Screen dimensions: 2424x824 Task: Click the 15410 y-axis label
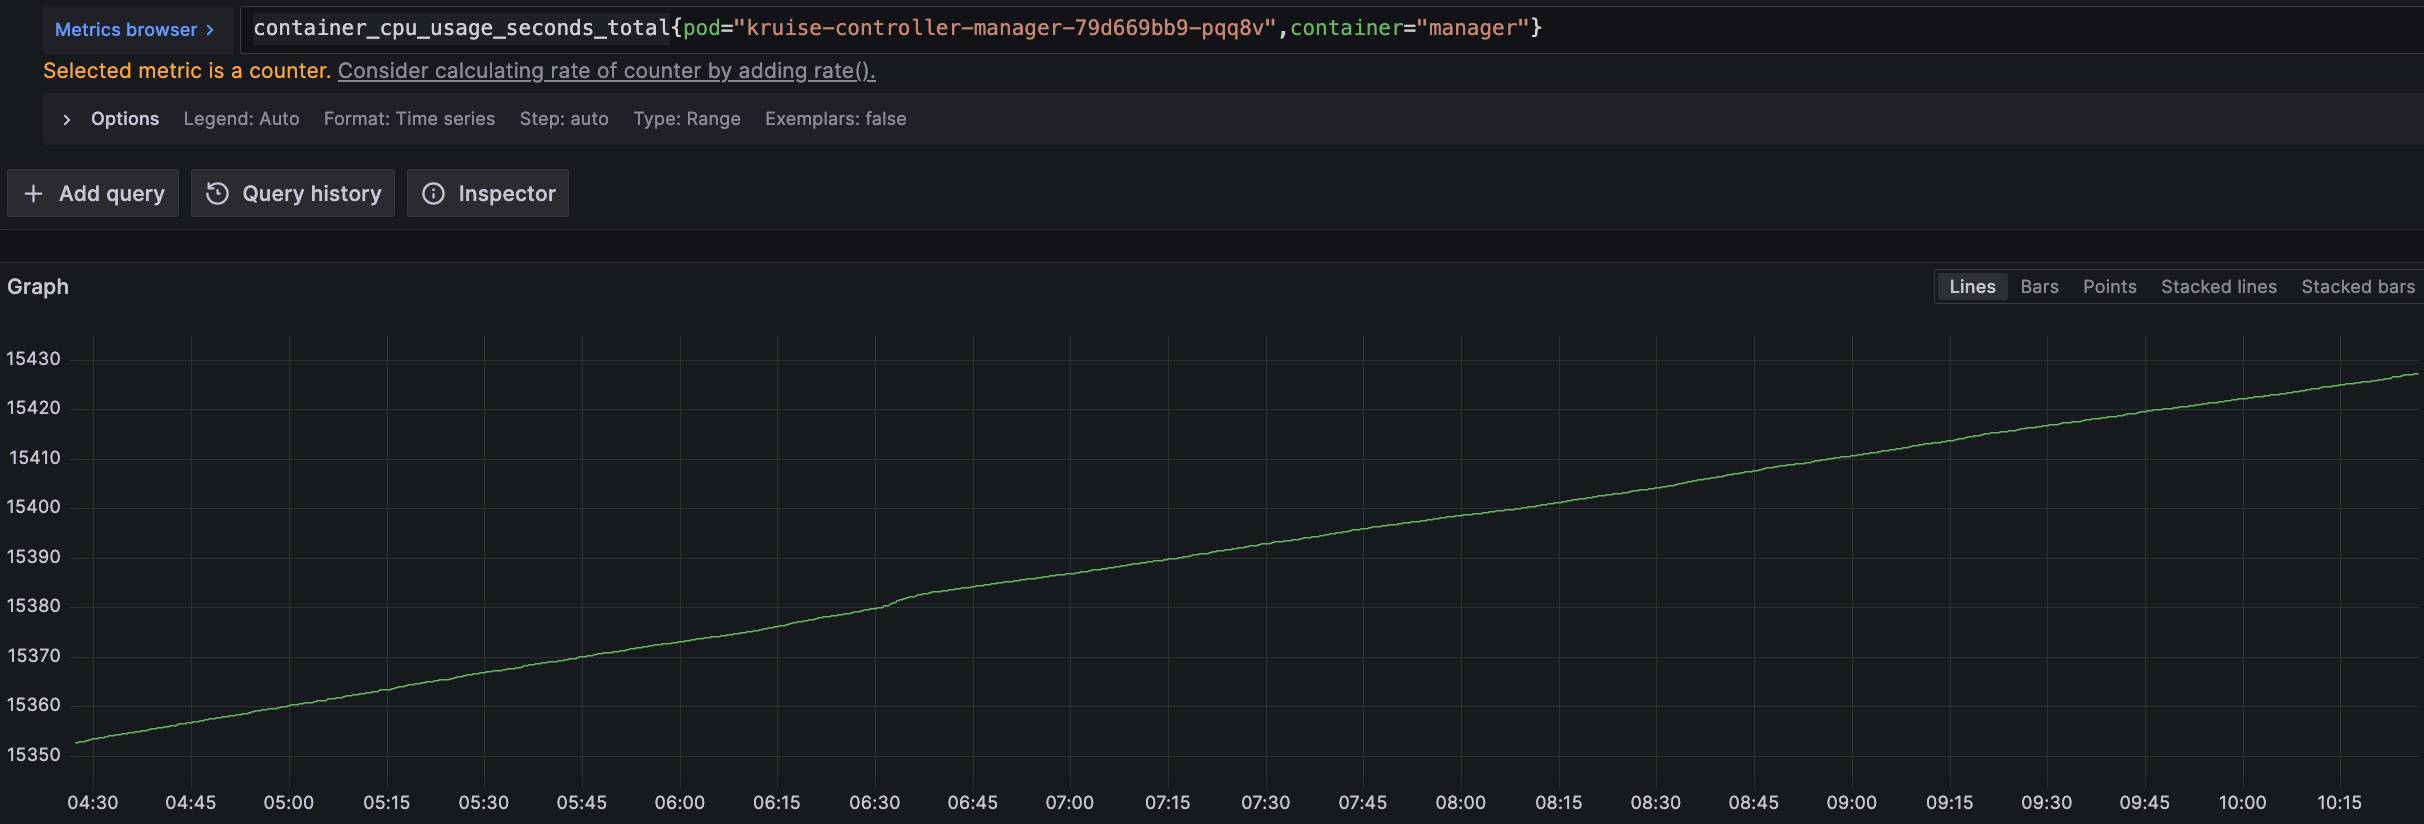35,458
